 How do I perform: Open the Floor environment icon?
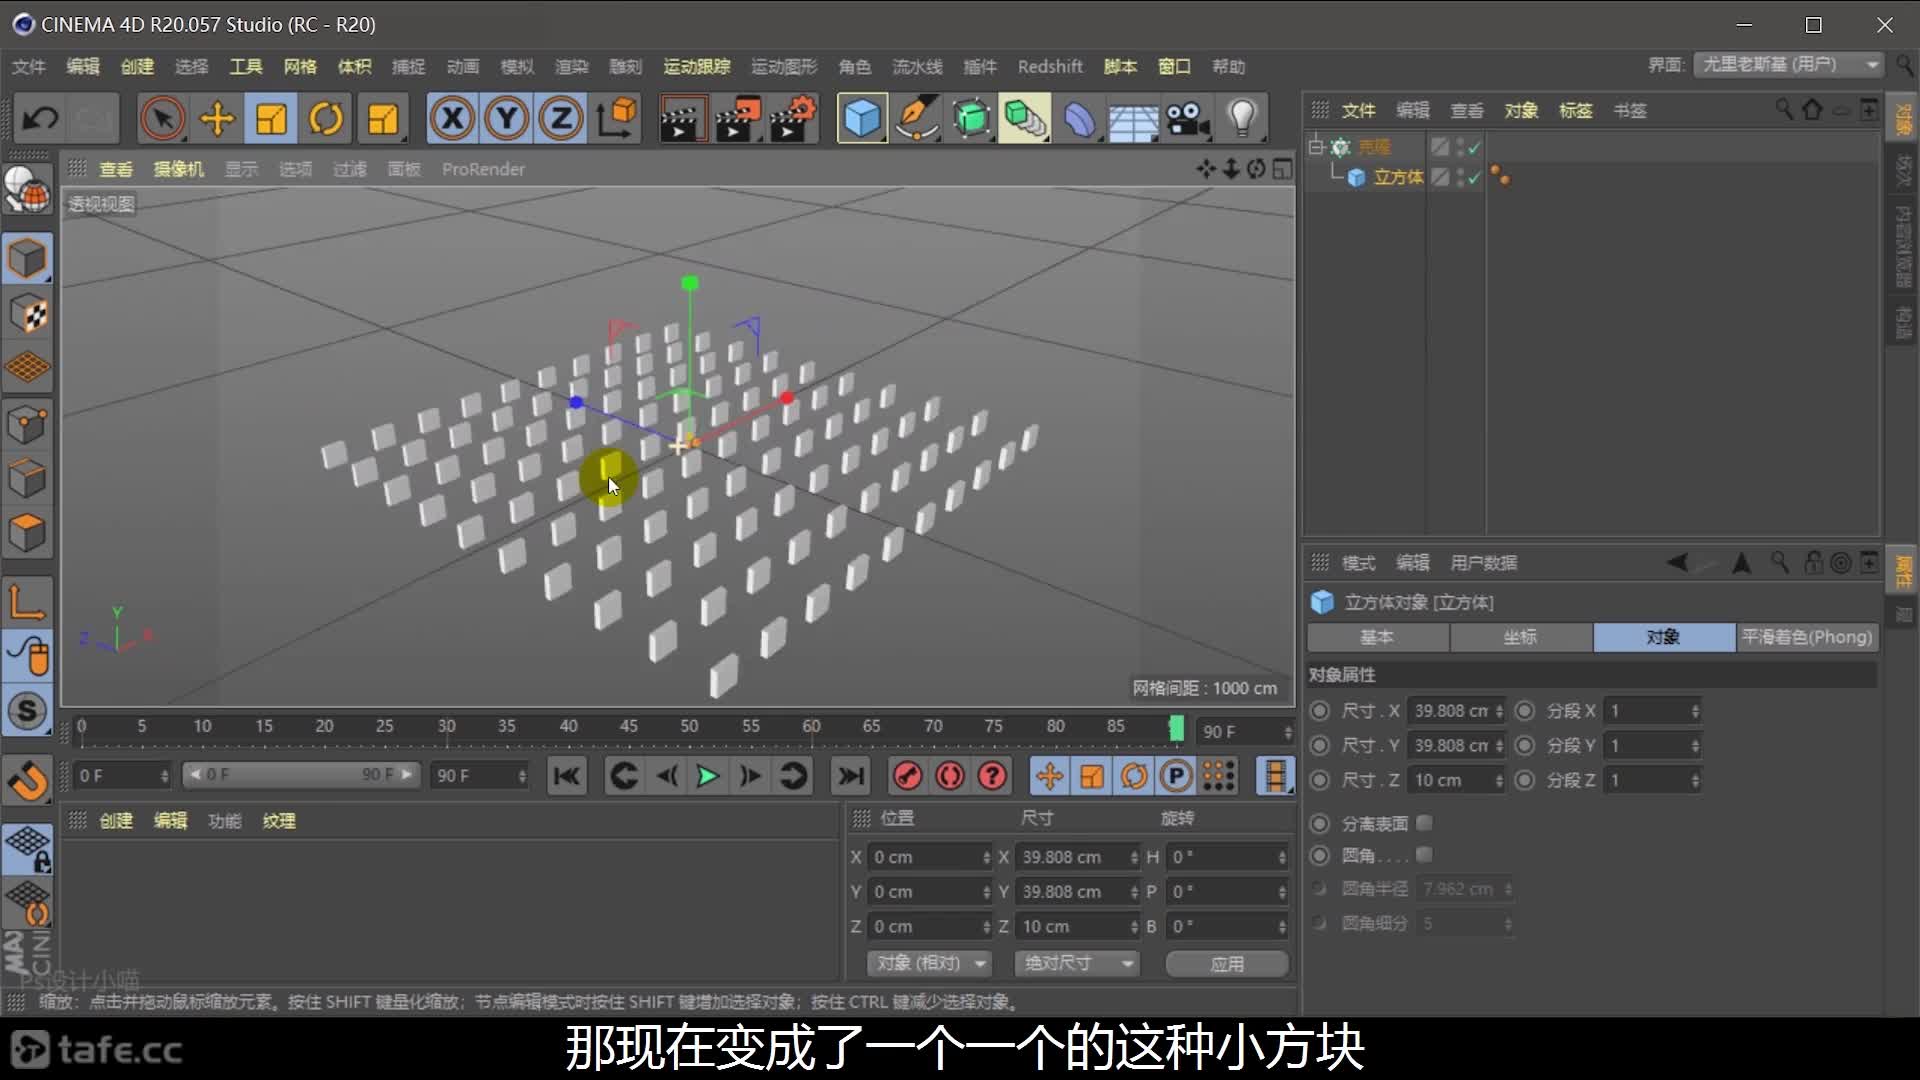[x=1133, y=118]
